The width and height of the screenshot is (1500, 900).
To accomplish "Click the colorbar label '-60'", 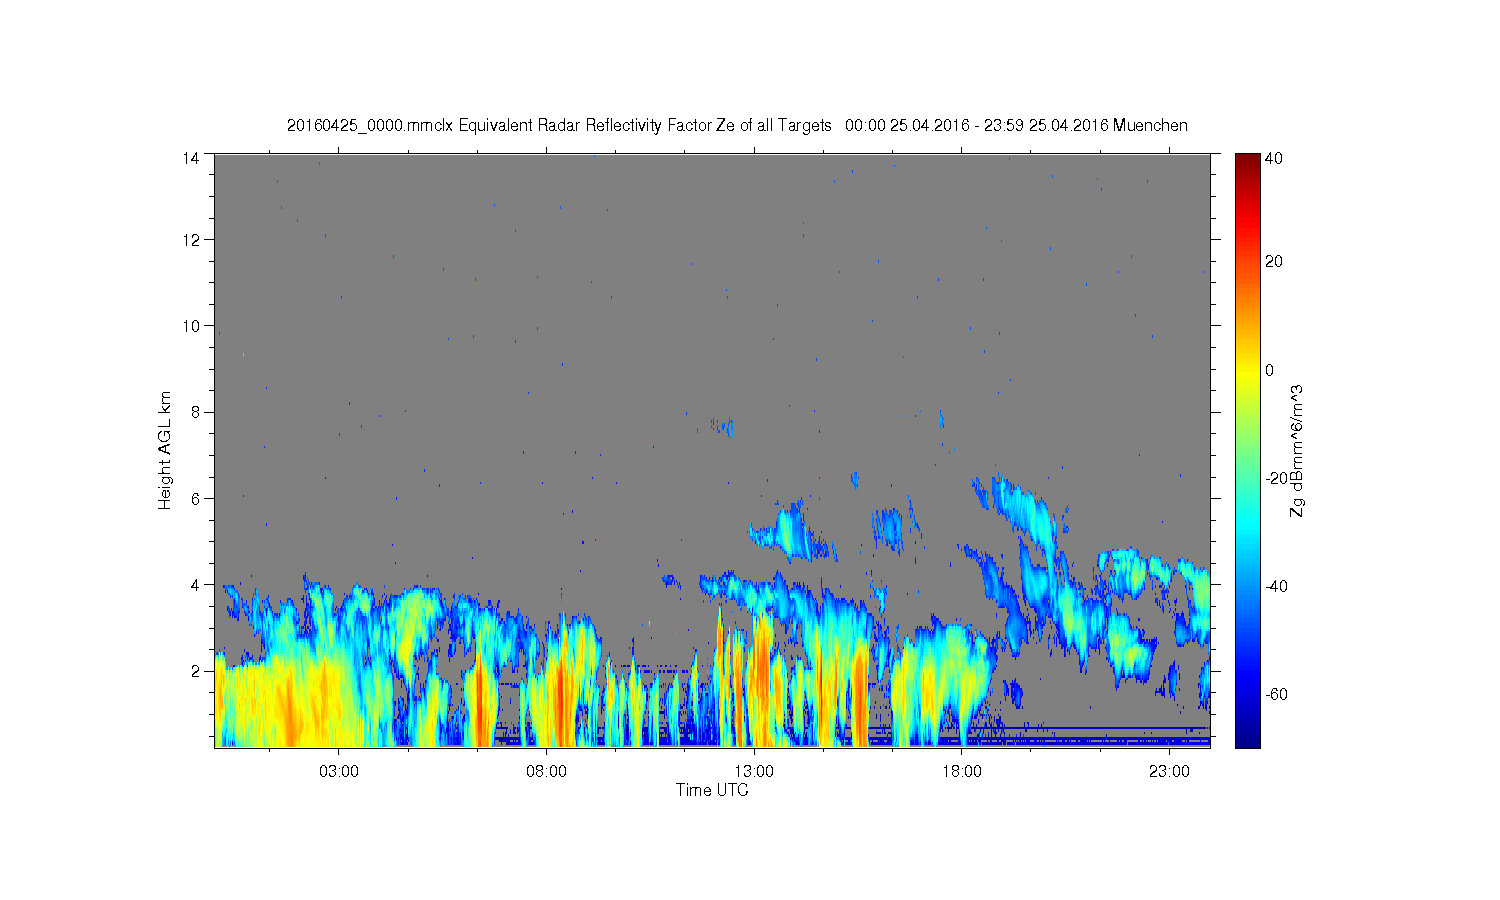I will [x=1276, y=694].
